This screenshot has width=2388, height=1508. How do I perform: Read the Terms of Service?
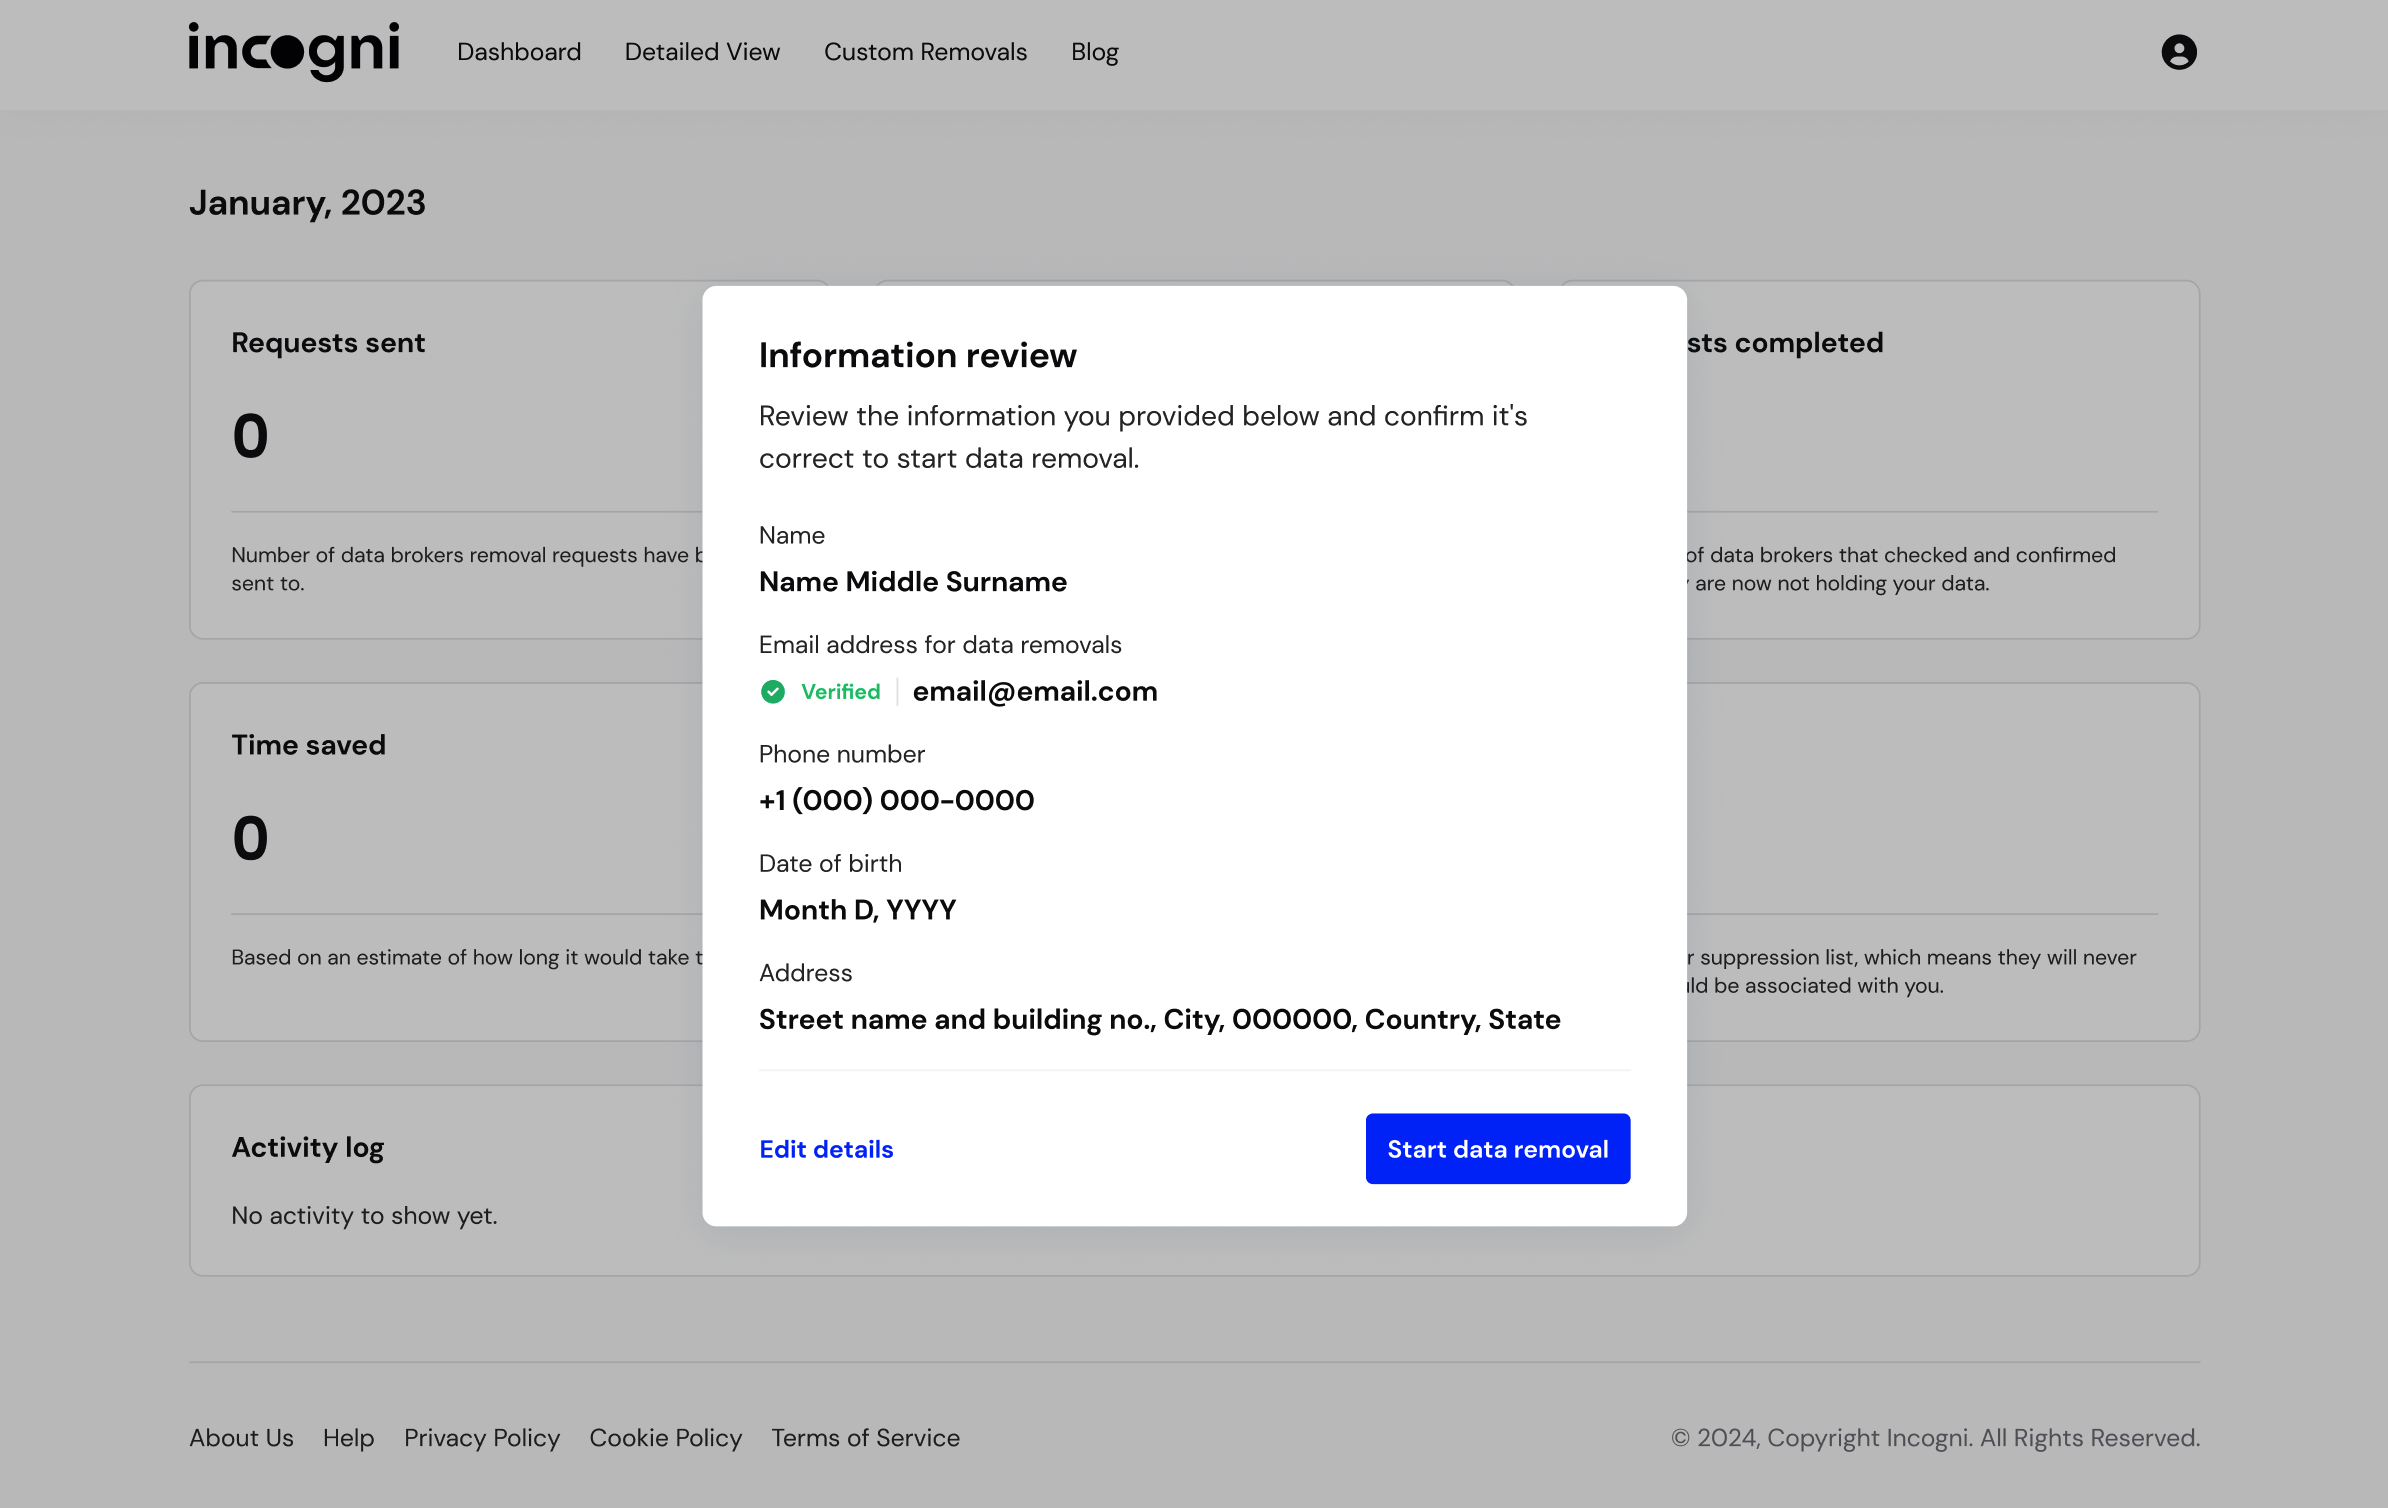coord(865,1437)
